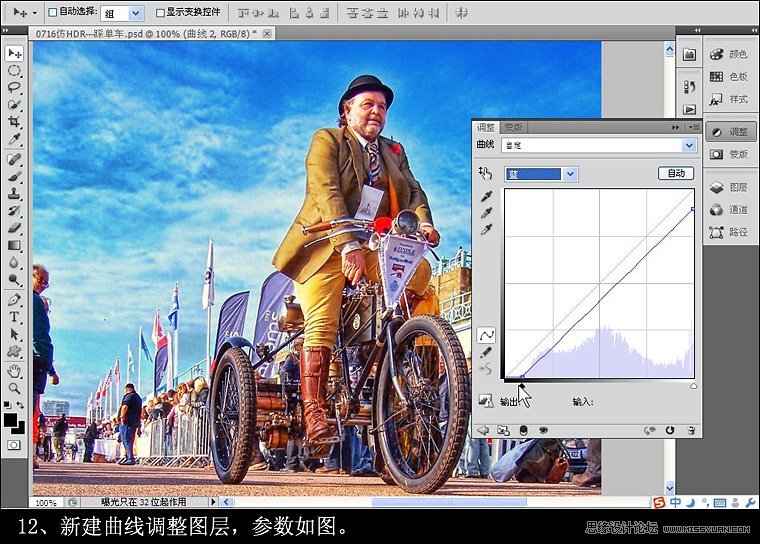Click the reset to defaults icon in Curves
This screenshot has width=760, height=544.
click(x=670, y=431)
